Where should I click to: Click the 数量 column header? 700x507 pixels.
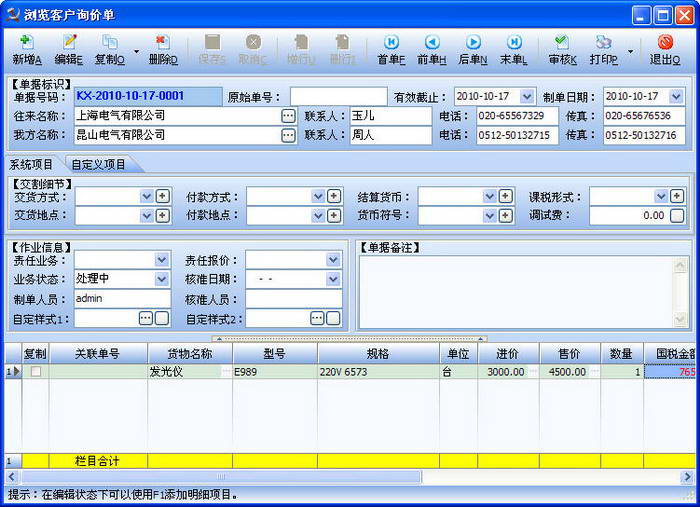coord(621,354)
